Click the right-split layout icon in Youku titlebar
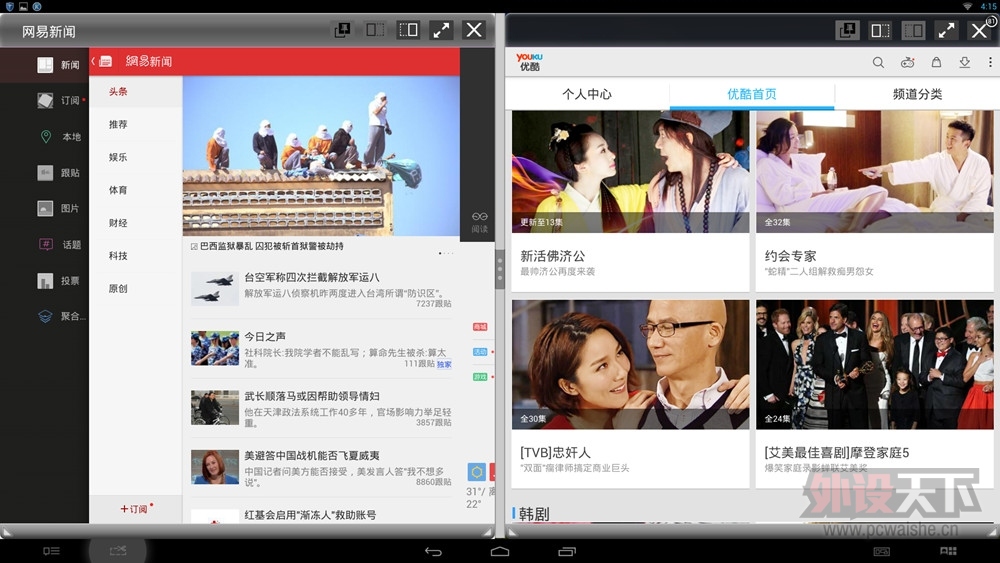The image size is (1000, 563). coord(913,31)
